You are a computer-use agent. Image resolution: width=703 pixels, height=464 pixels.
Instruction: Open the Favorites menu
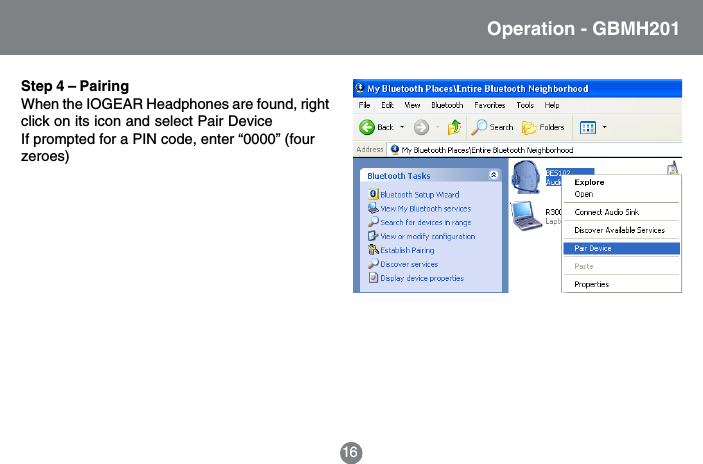coord(490,105)
